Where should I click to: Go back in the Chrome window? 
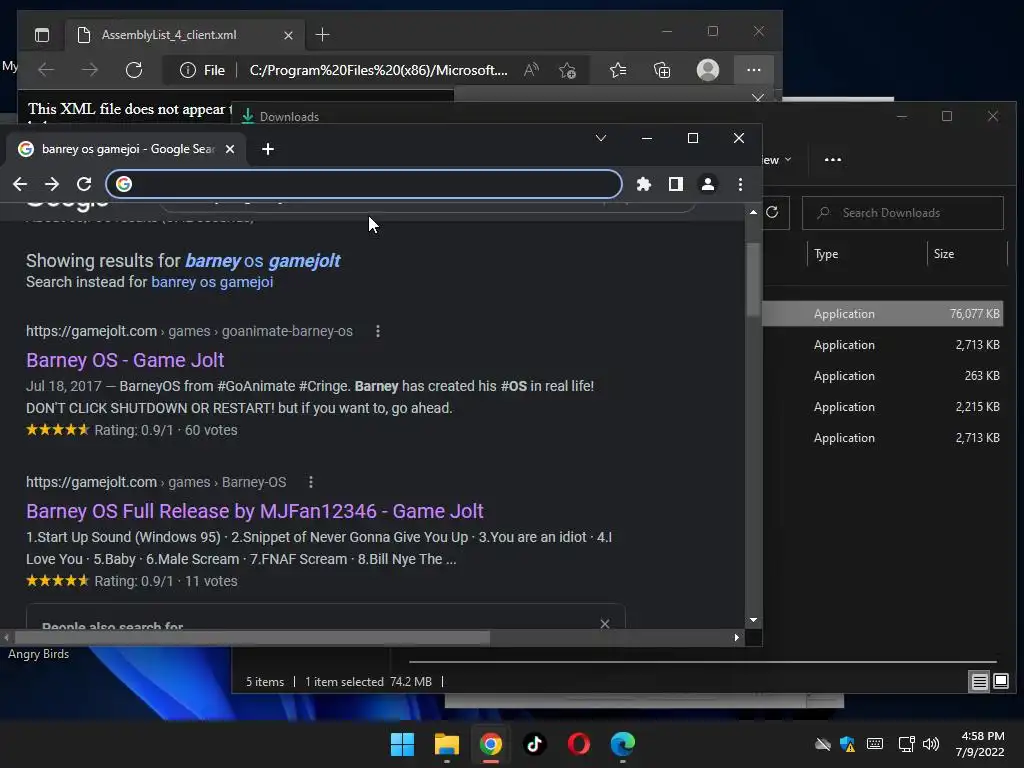pos(20,184)
